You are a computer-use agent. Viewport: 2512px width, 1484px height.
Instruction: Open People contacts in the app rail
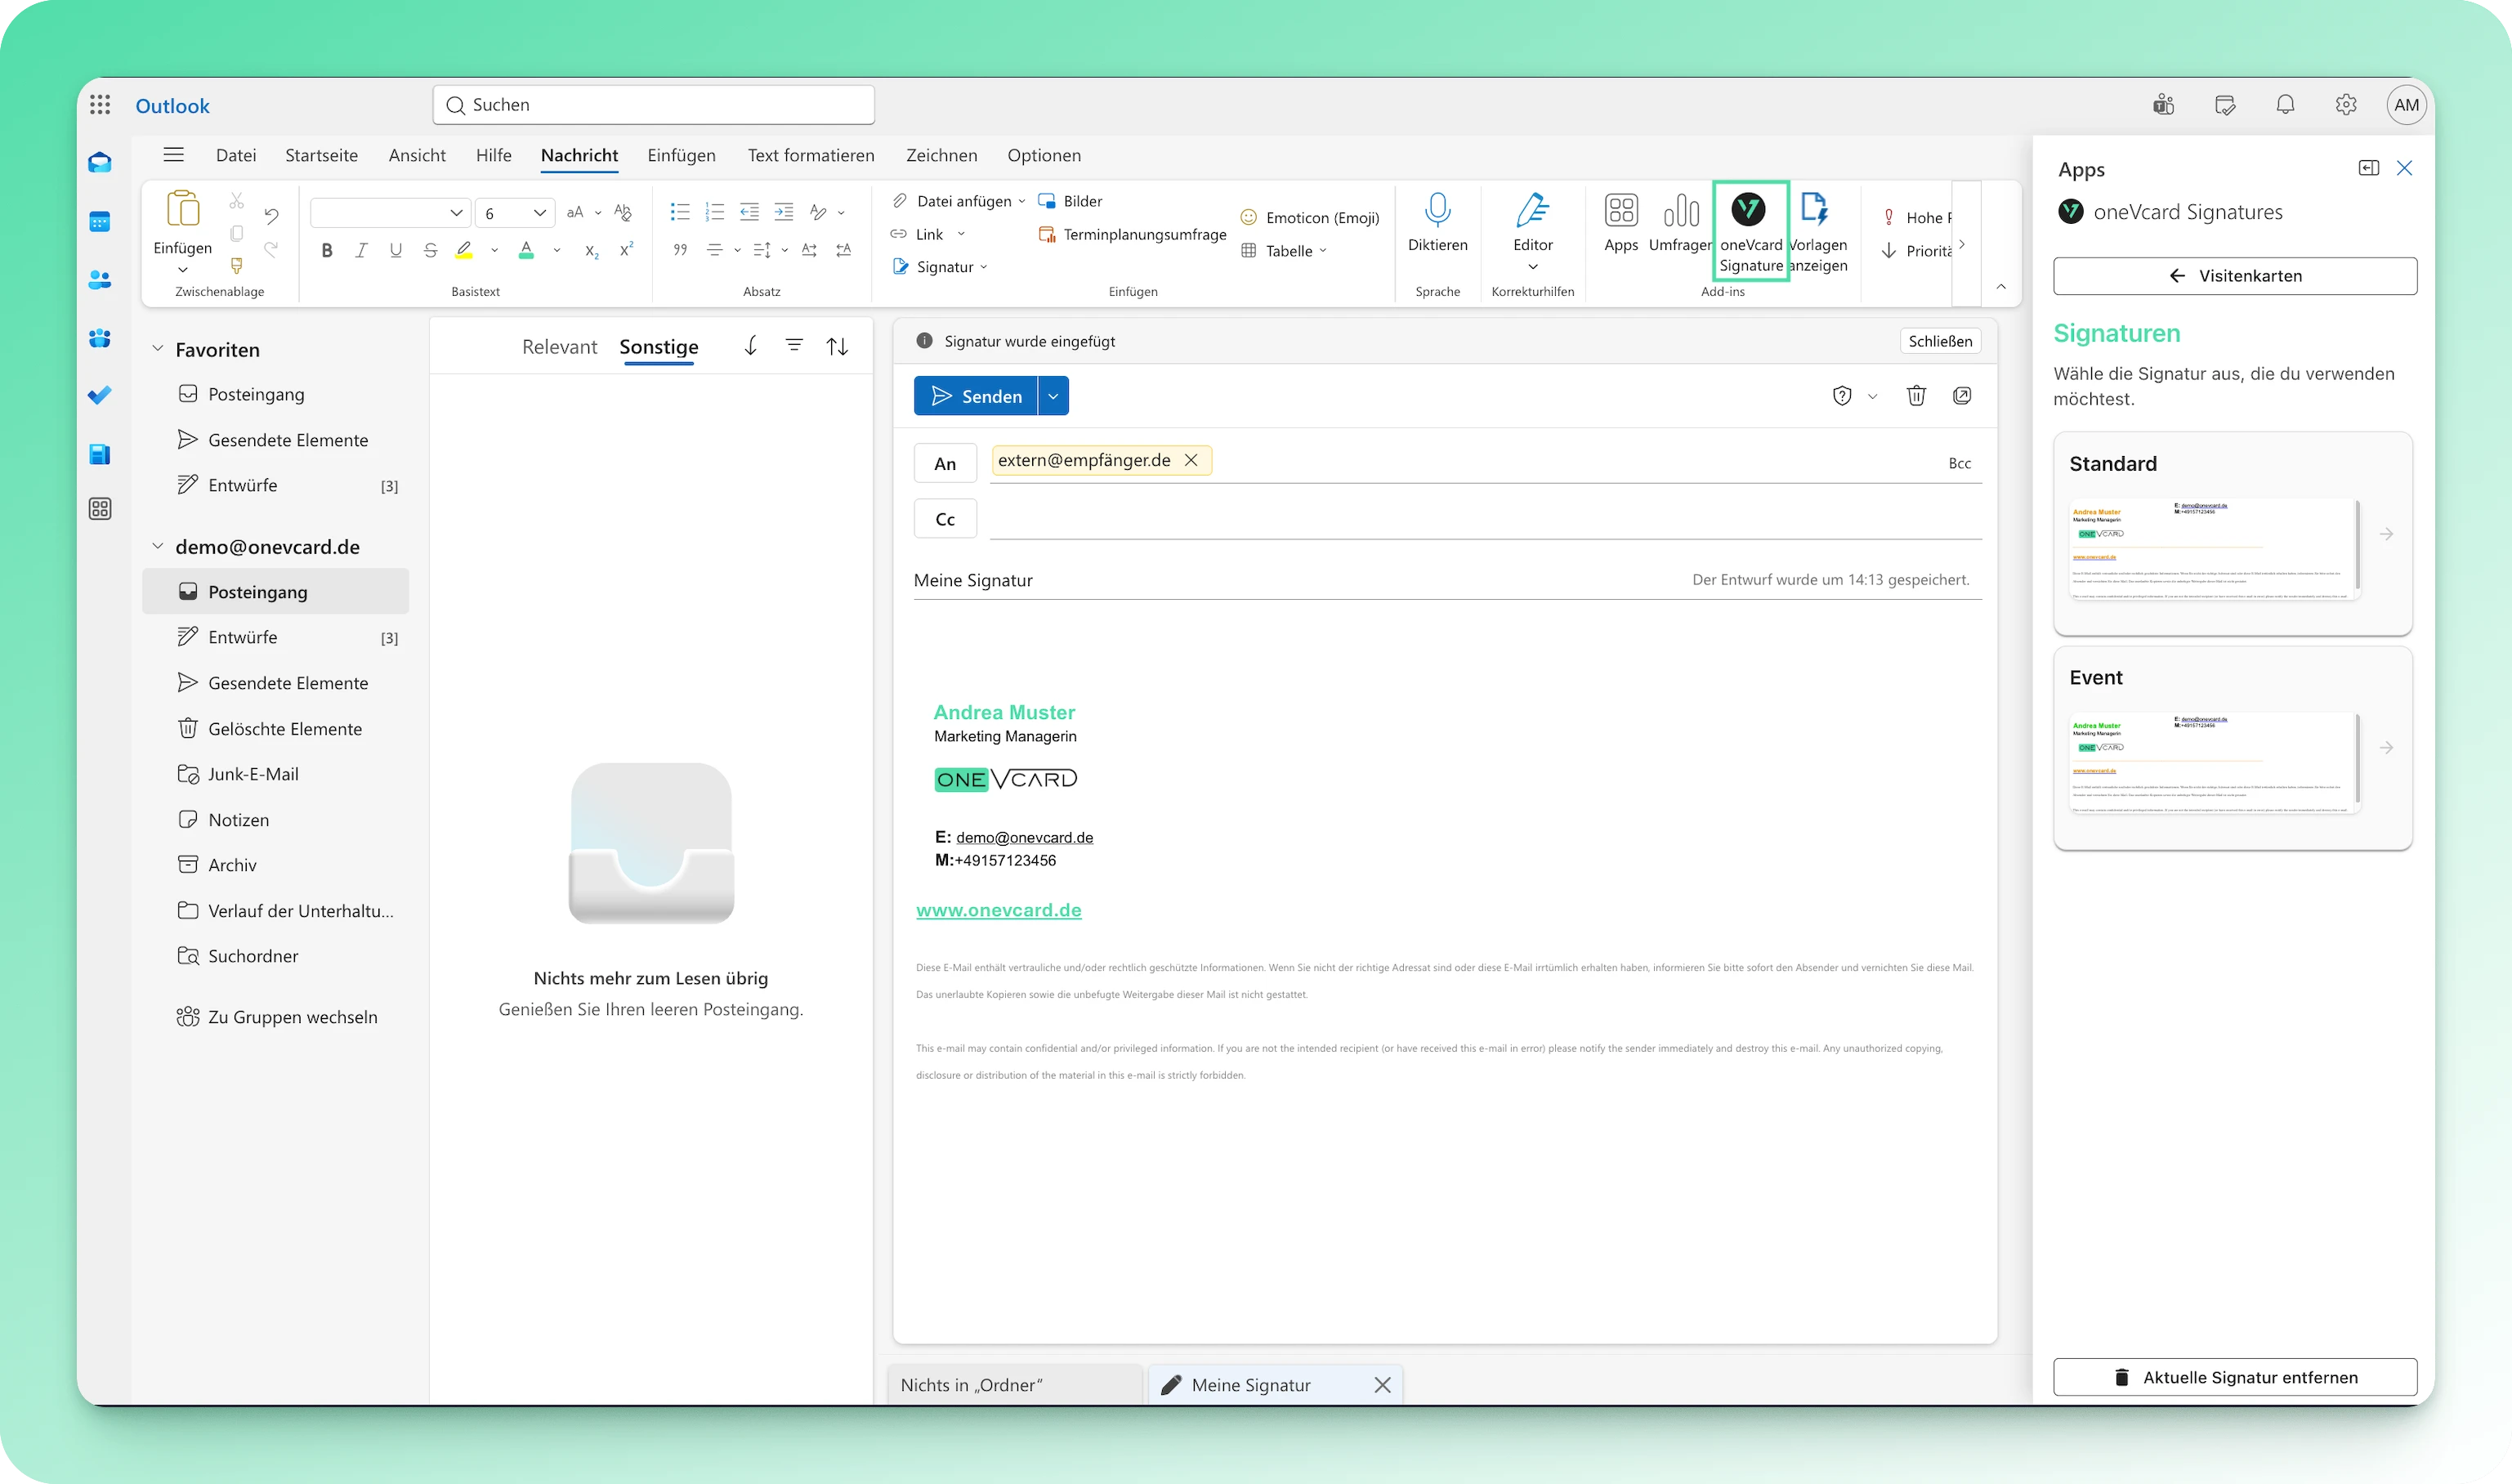tap(100, 280)
